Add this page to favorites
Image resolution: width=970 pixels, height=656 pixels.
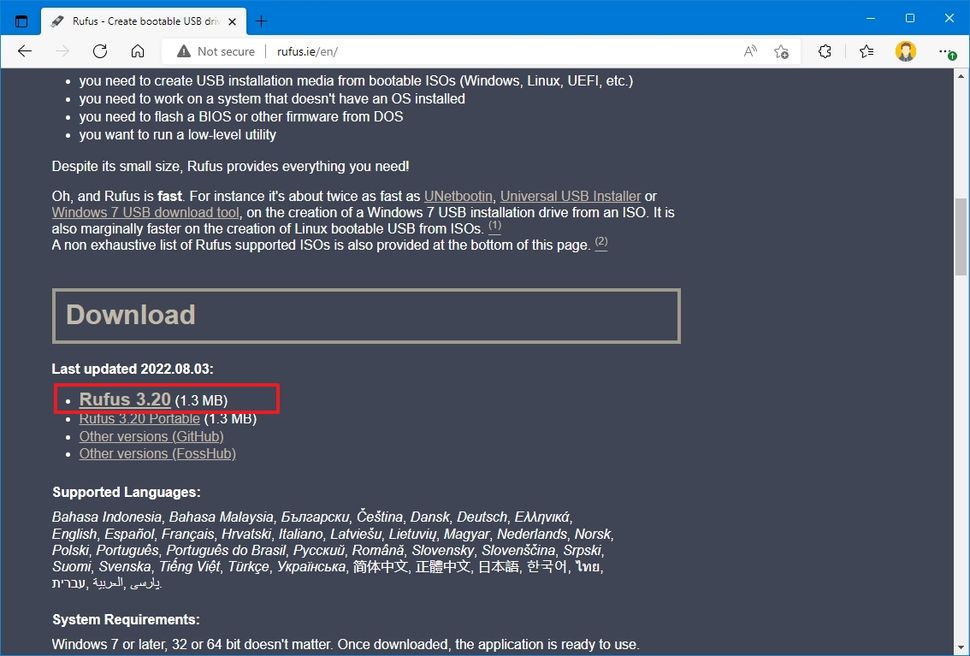(x=783, y=51)
